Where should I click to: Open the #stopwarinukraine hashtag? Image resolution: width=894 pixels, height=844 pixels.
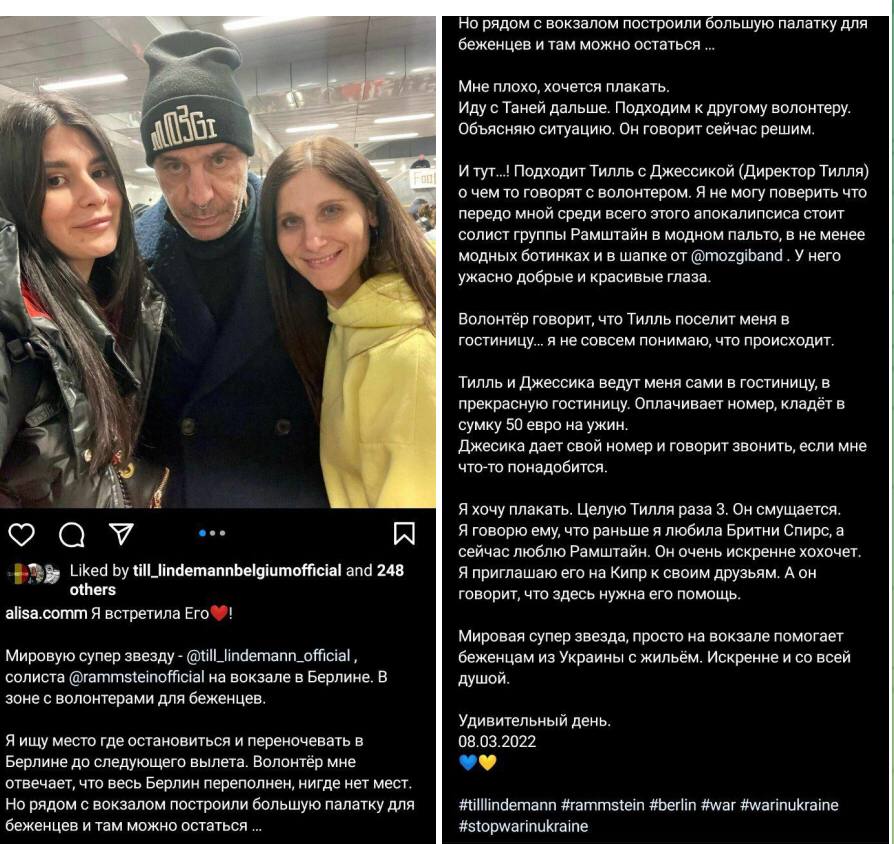[x=523, y=826]
